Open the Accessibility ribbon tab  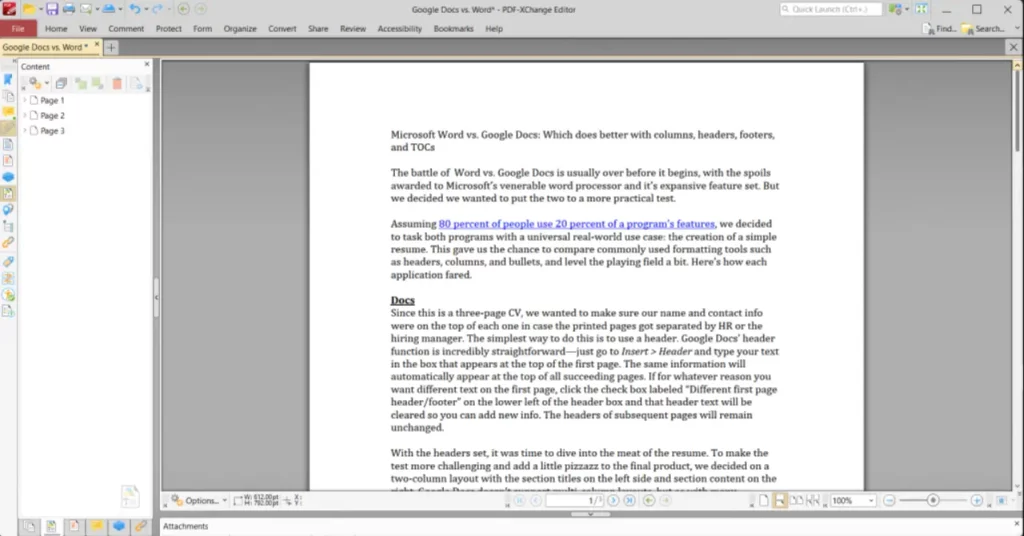click(x=400, y=29)
